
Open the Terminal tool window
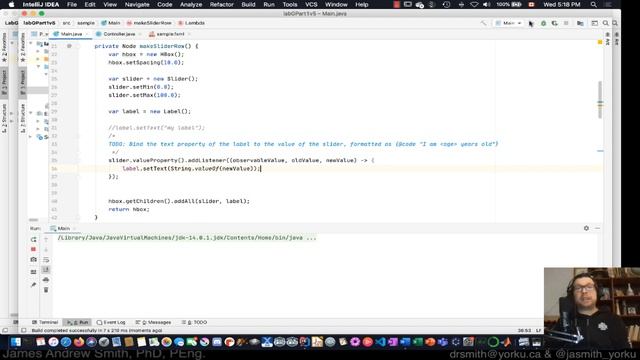coord(45,322)
